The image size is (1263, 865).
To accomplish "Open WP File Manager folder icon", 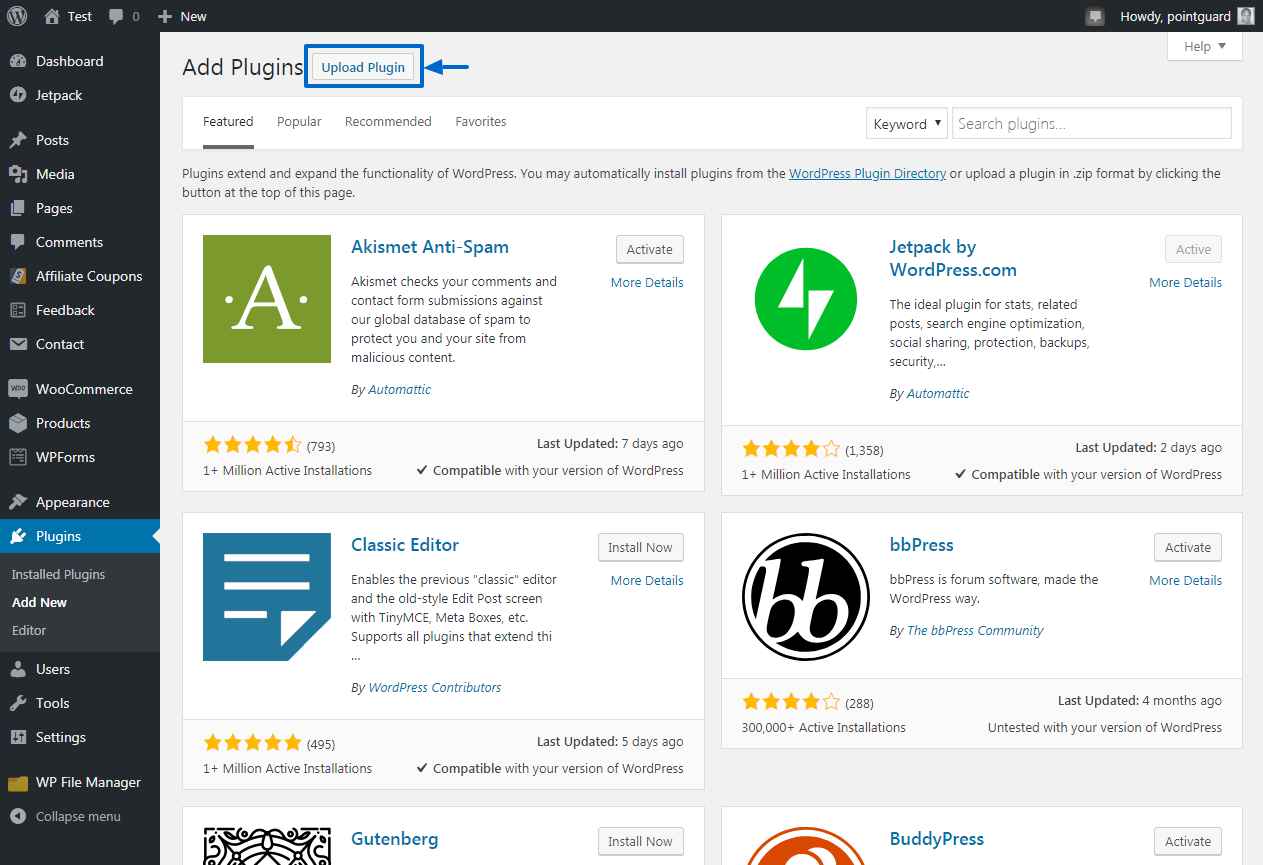I will pyautogui.click(x=18, y=782).
